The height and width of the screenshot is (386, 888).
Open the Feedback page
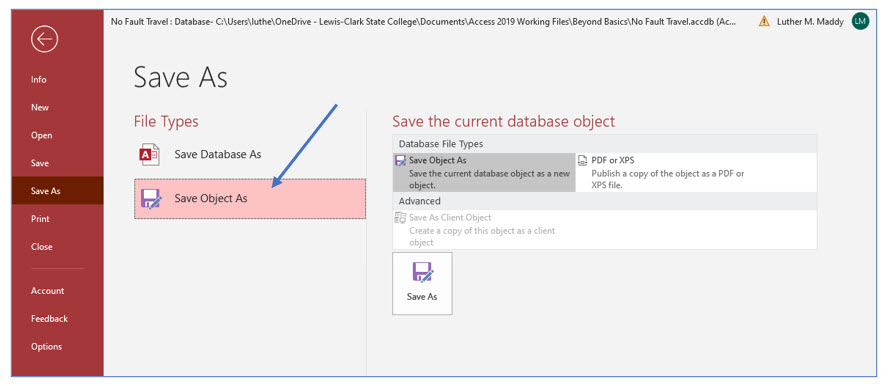point(49,319)
